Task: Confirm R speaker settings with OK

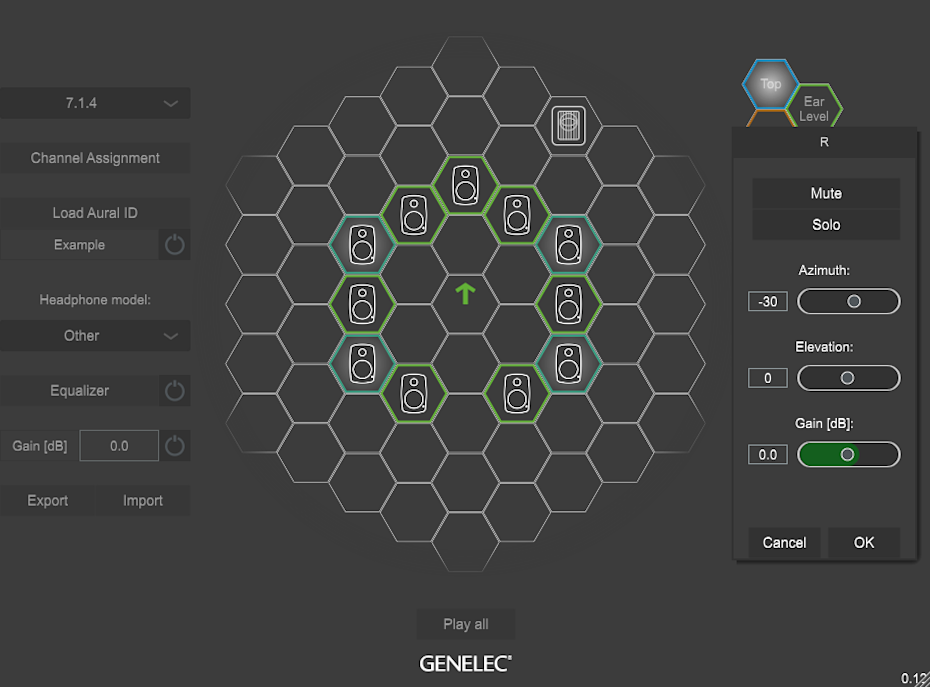Action: pyautogui.click(x=864, y=543)
